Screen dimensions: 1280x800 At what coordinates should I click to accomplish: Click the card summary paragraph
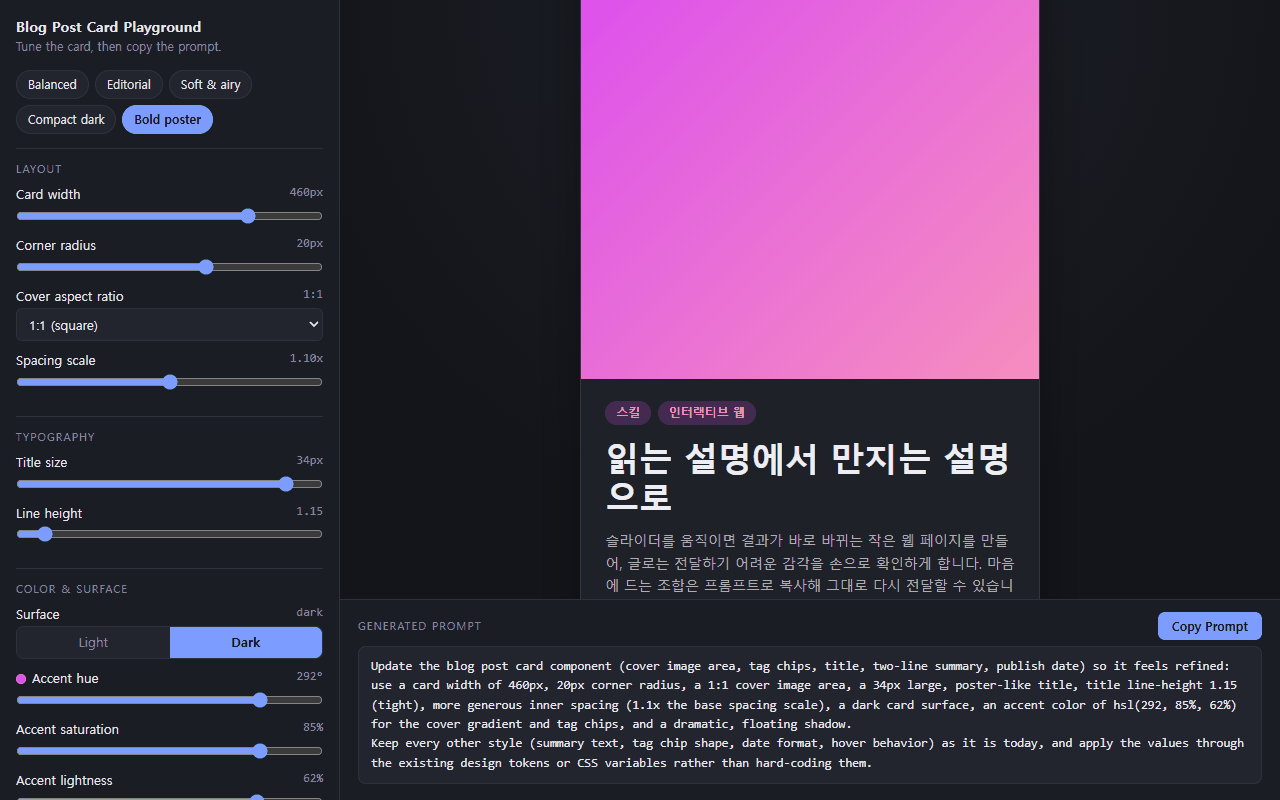click(810, 564)
